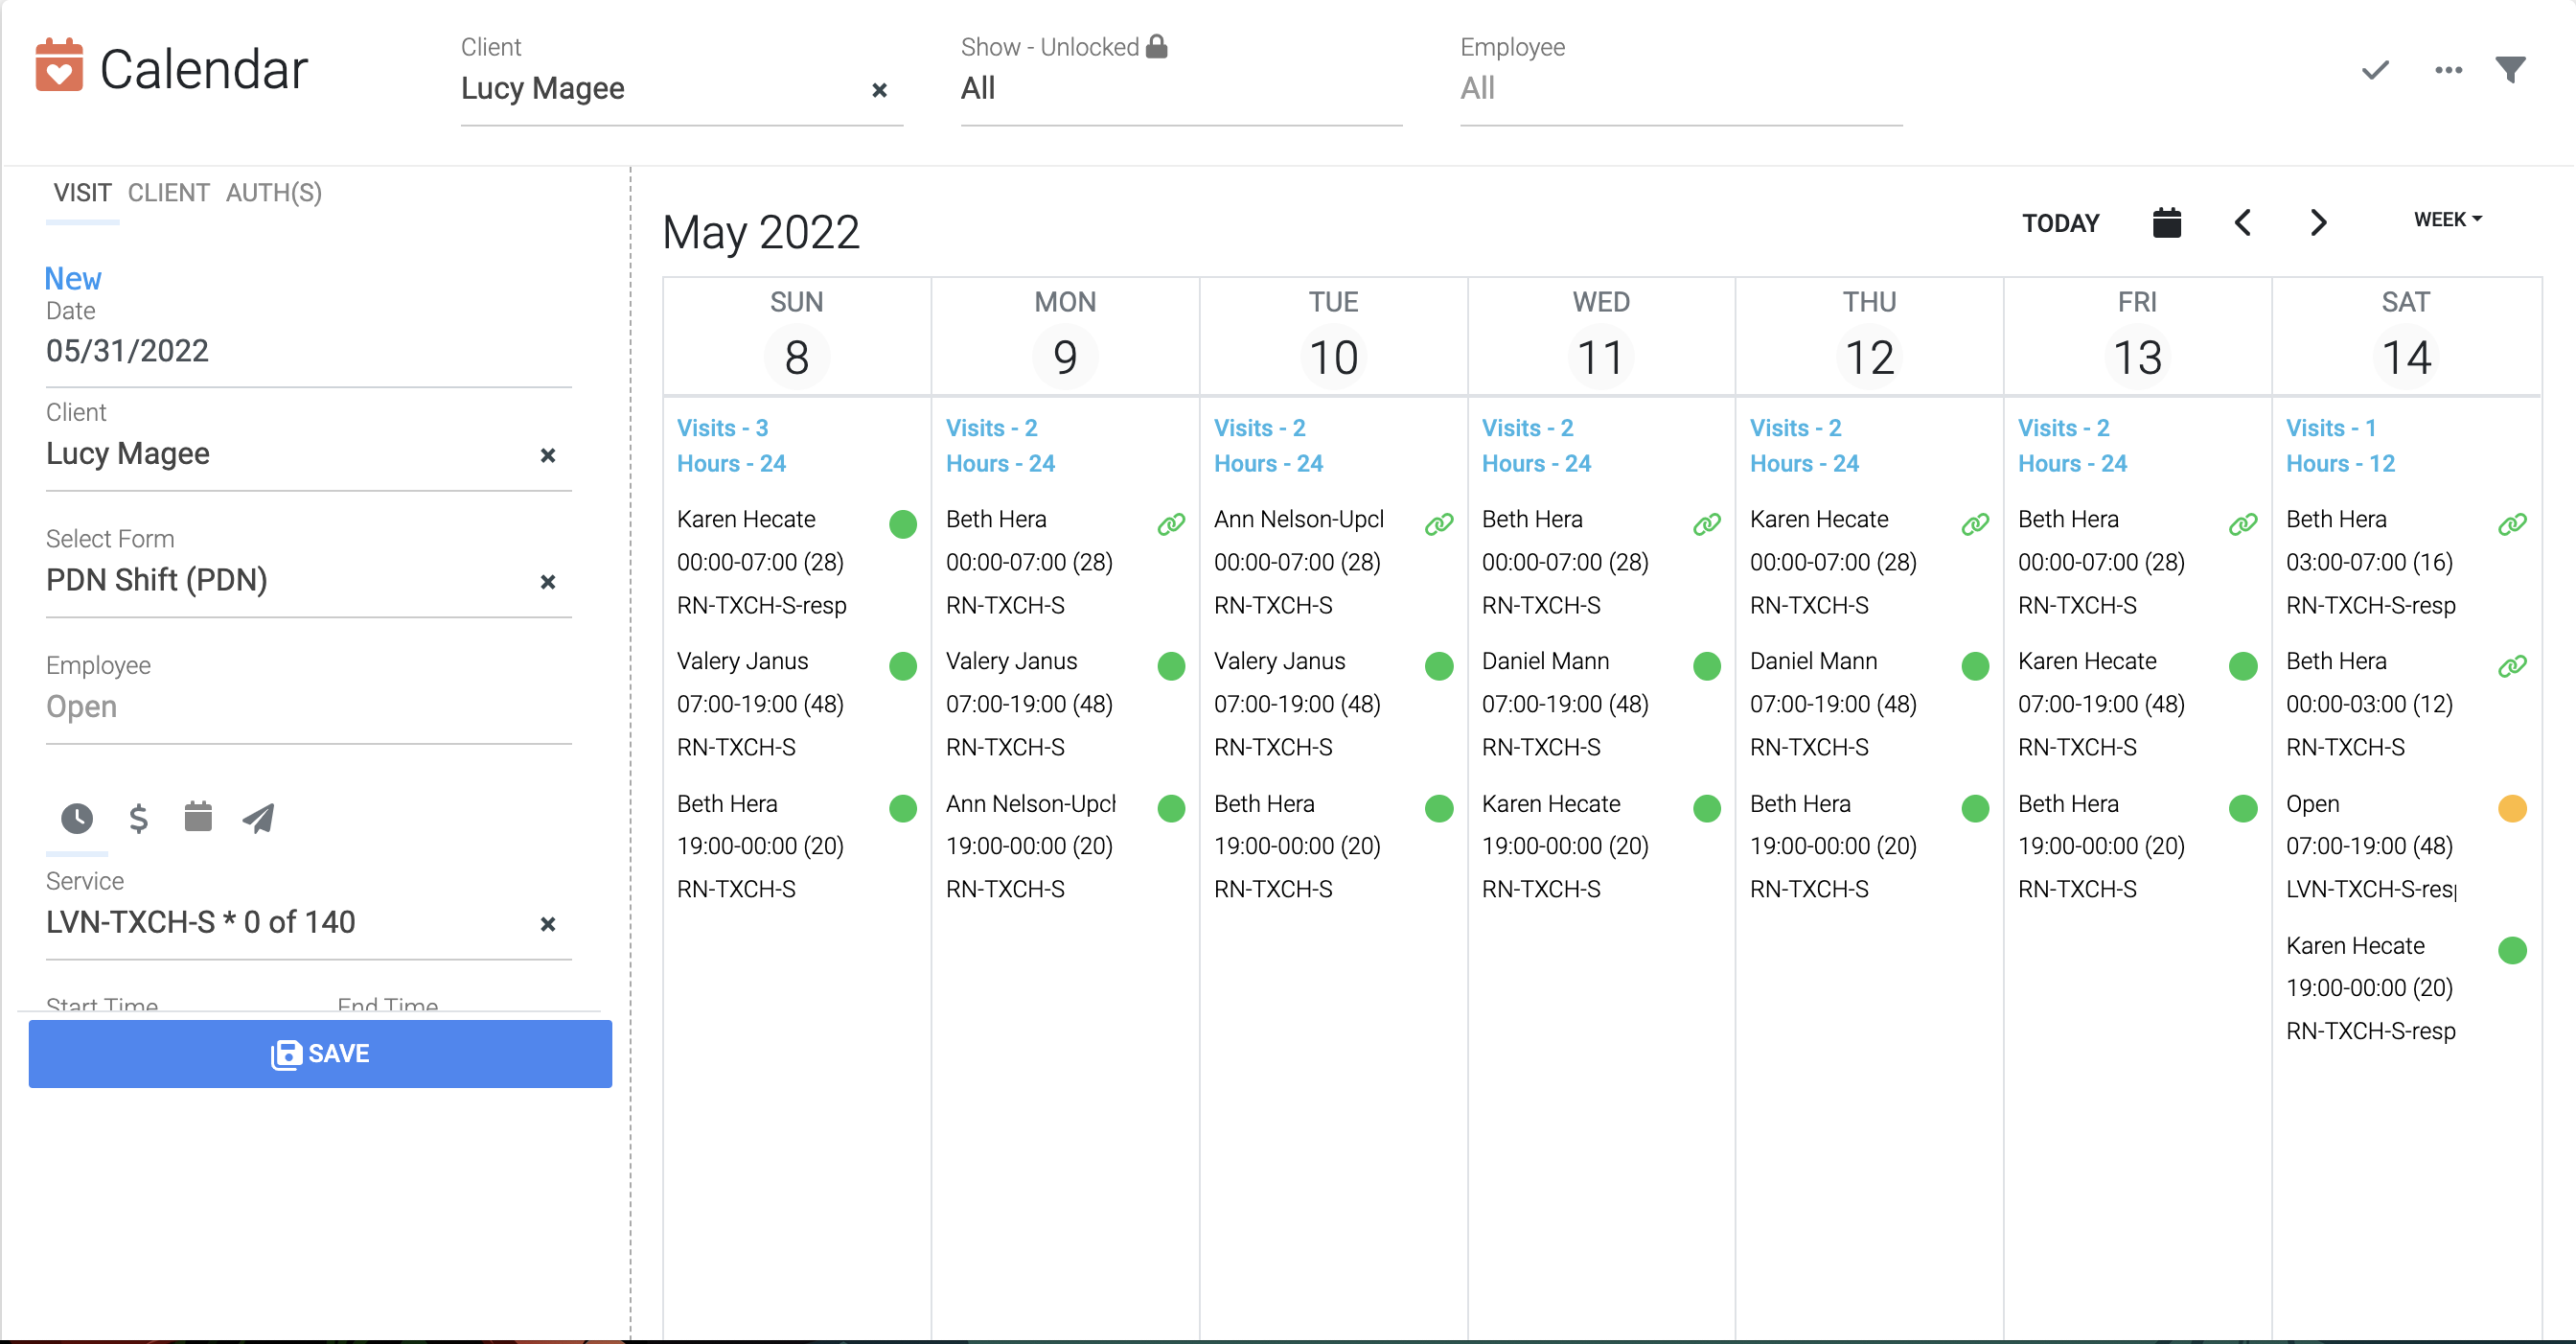Viewport: 2576px width, 1344px height.
Task: Open the AUTH(S) tab
Action: (273, 192)
